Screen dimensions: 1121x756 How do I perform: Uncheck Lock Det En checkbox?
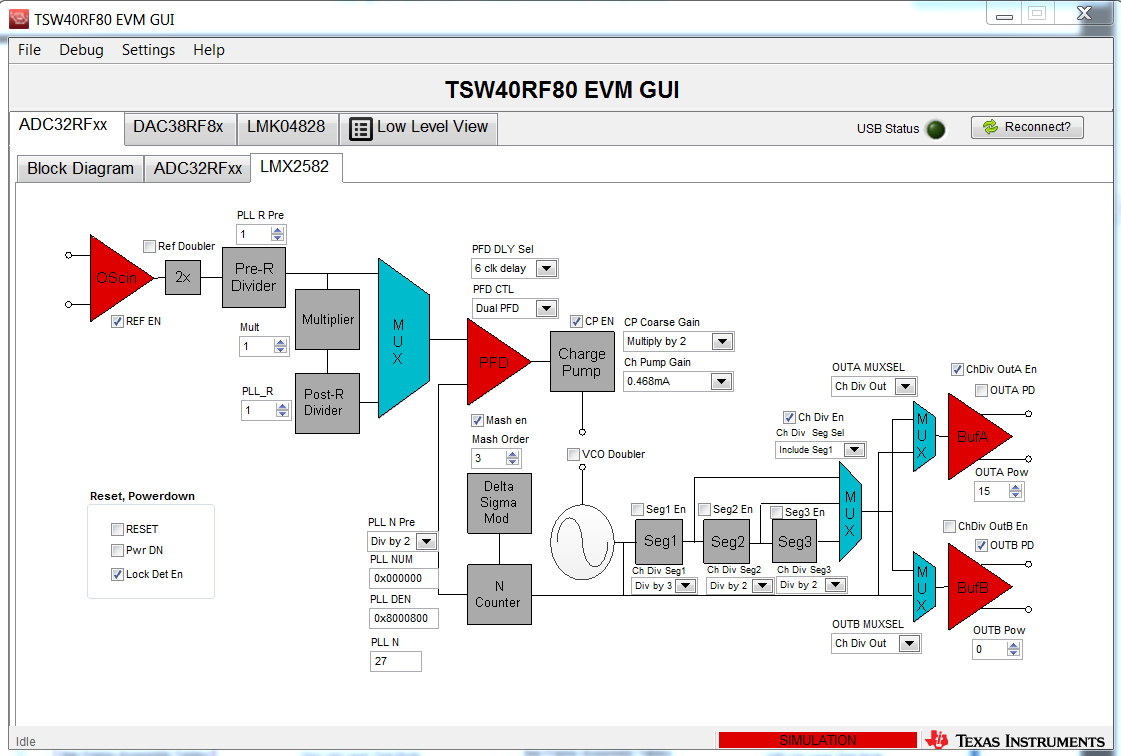click(117, 574)
